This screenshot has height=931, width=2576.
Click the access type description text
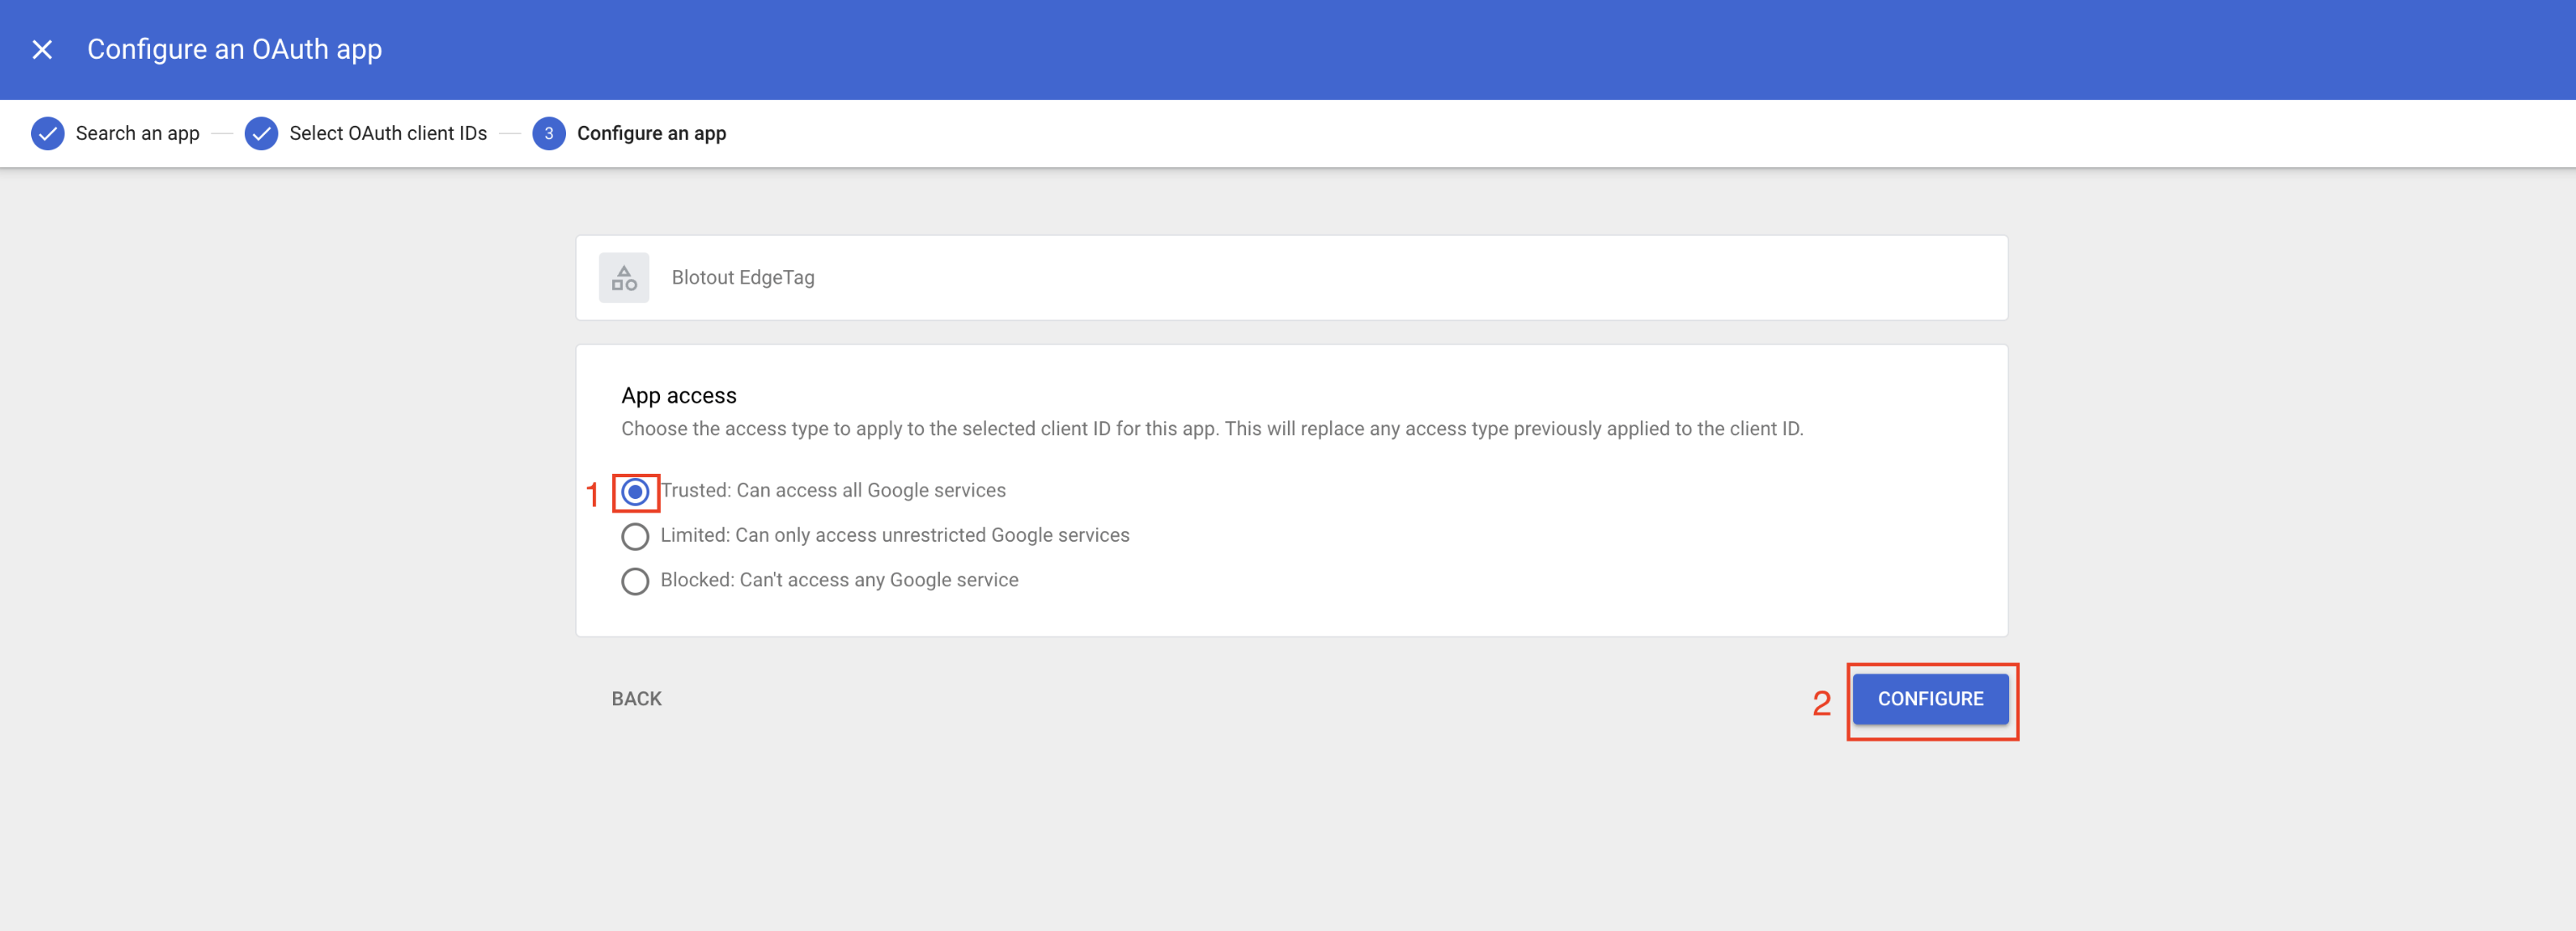[1212, 429]
